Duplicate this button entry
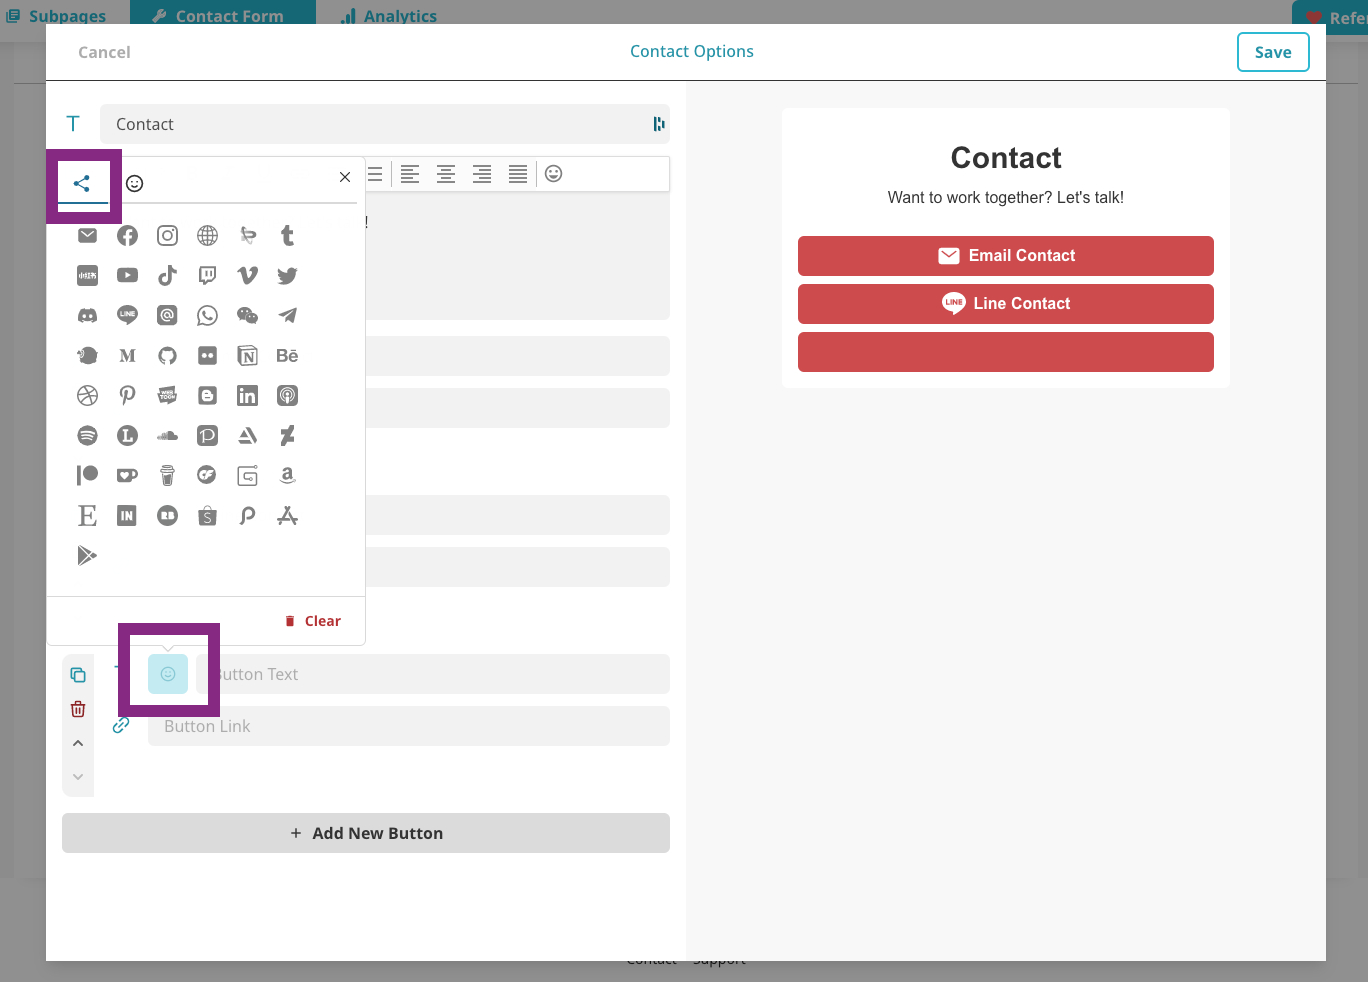 pyautogui.click(x=78, y=675)
